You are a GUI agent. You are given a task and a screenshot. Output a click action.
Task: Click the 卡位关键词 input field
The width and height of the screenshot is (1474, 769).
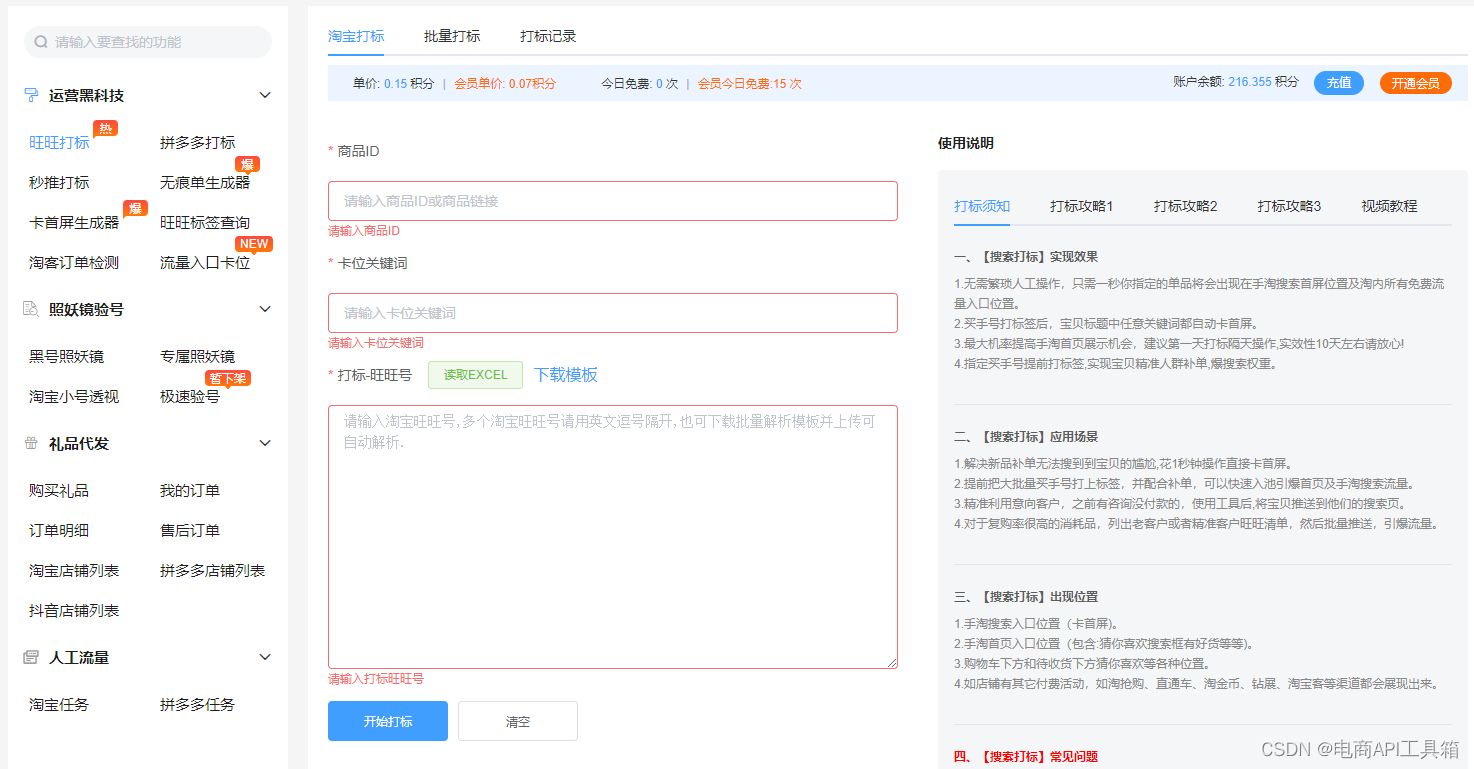pos(613,313)
